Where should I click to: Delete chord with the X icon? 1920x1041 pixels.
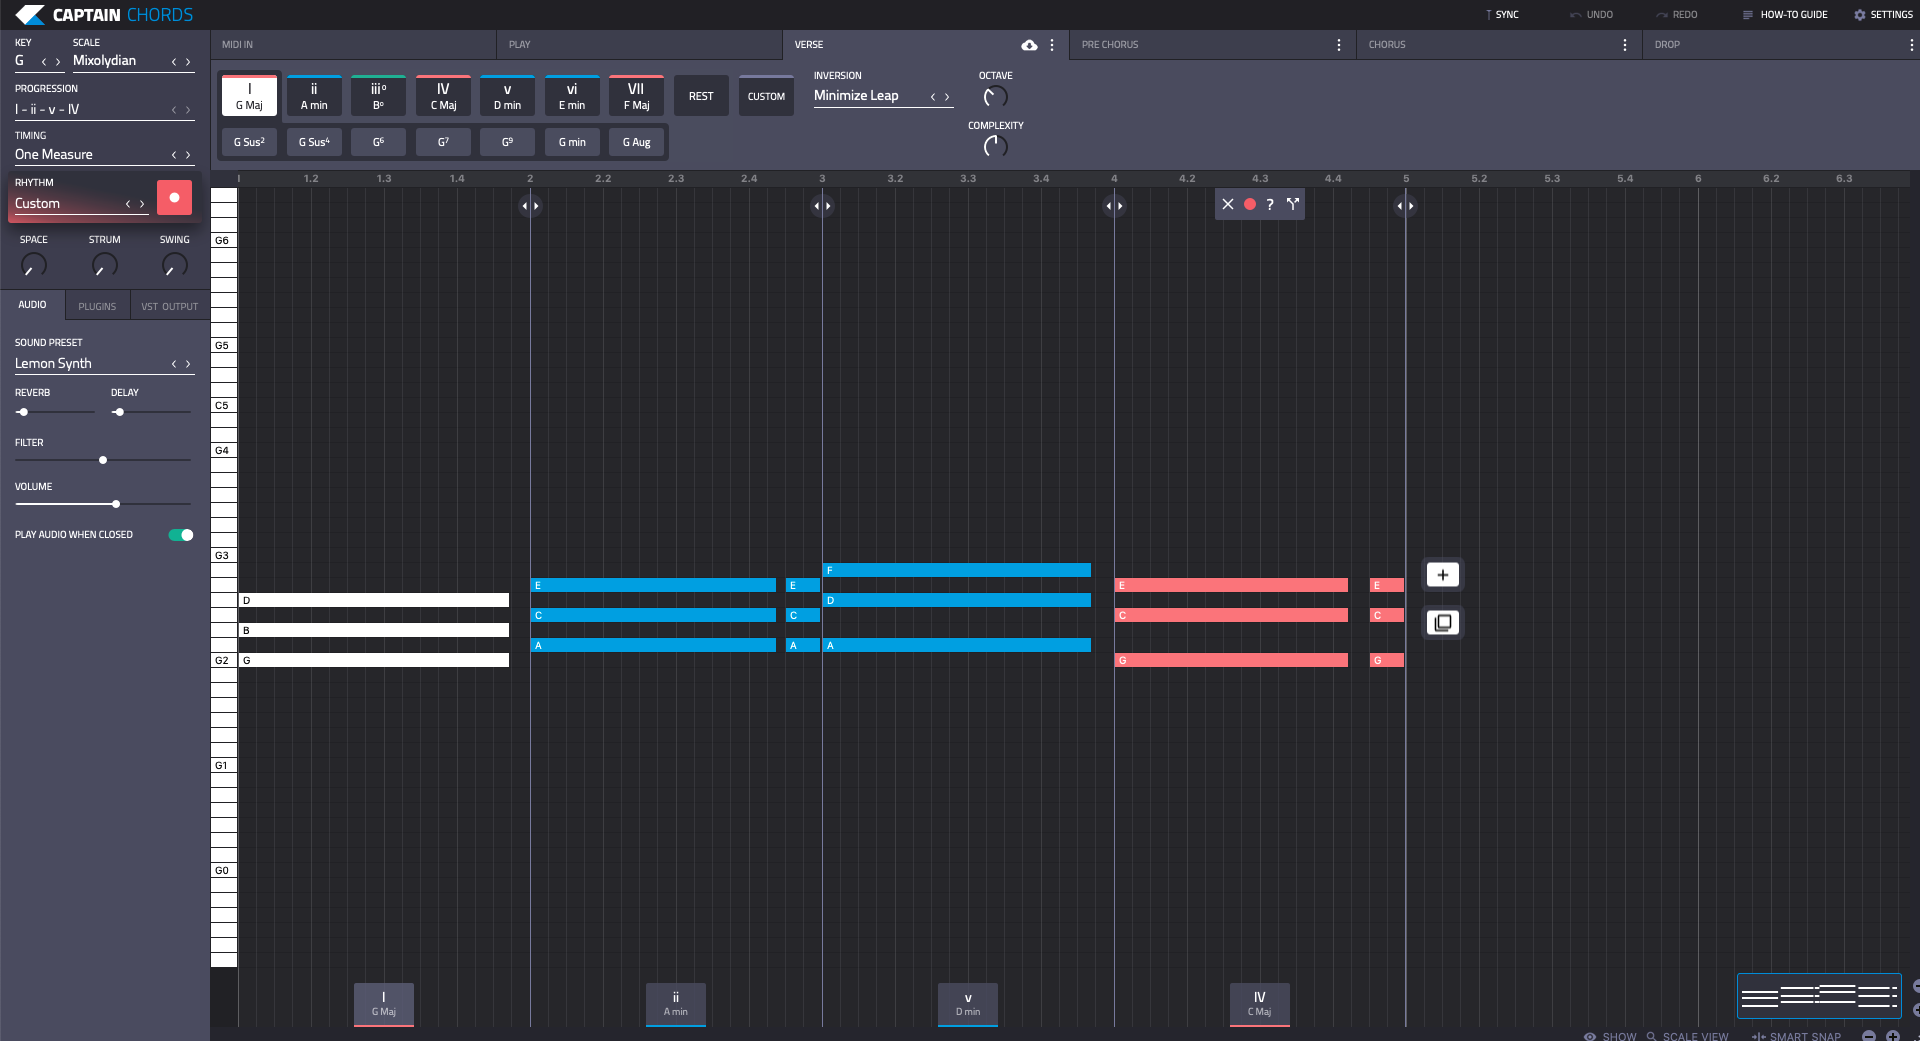click(1228, 204)
